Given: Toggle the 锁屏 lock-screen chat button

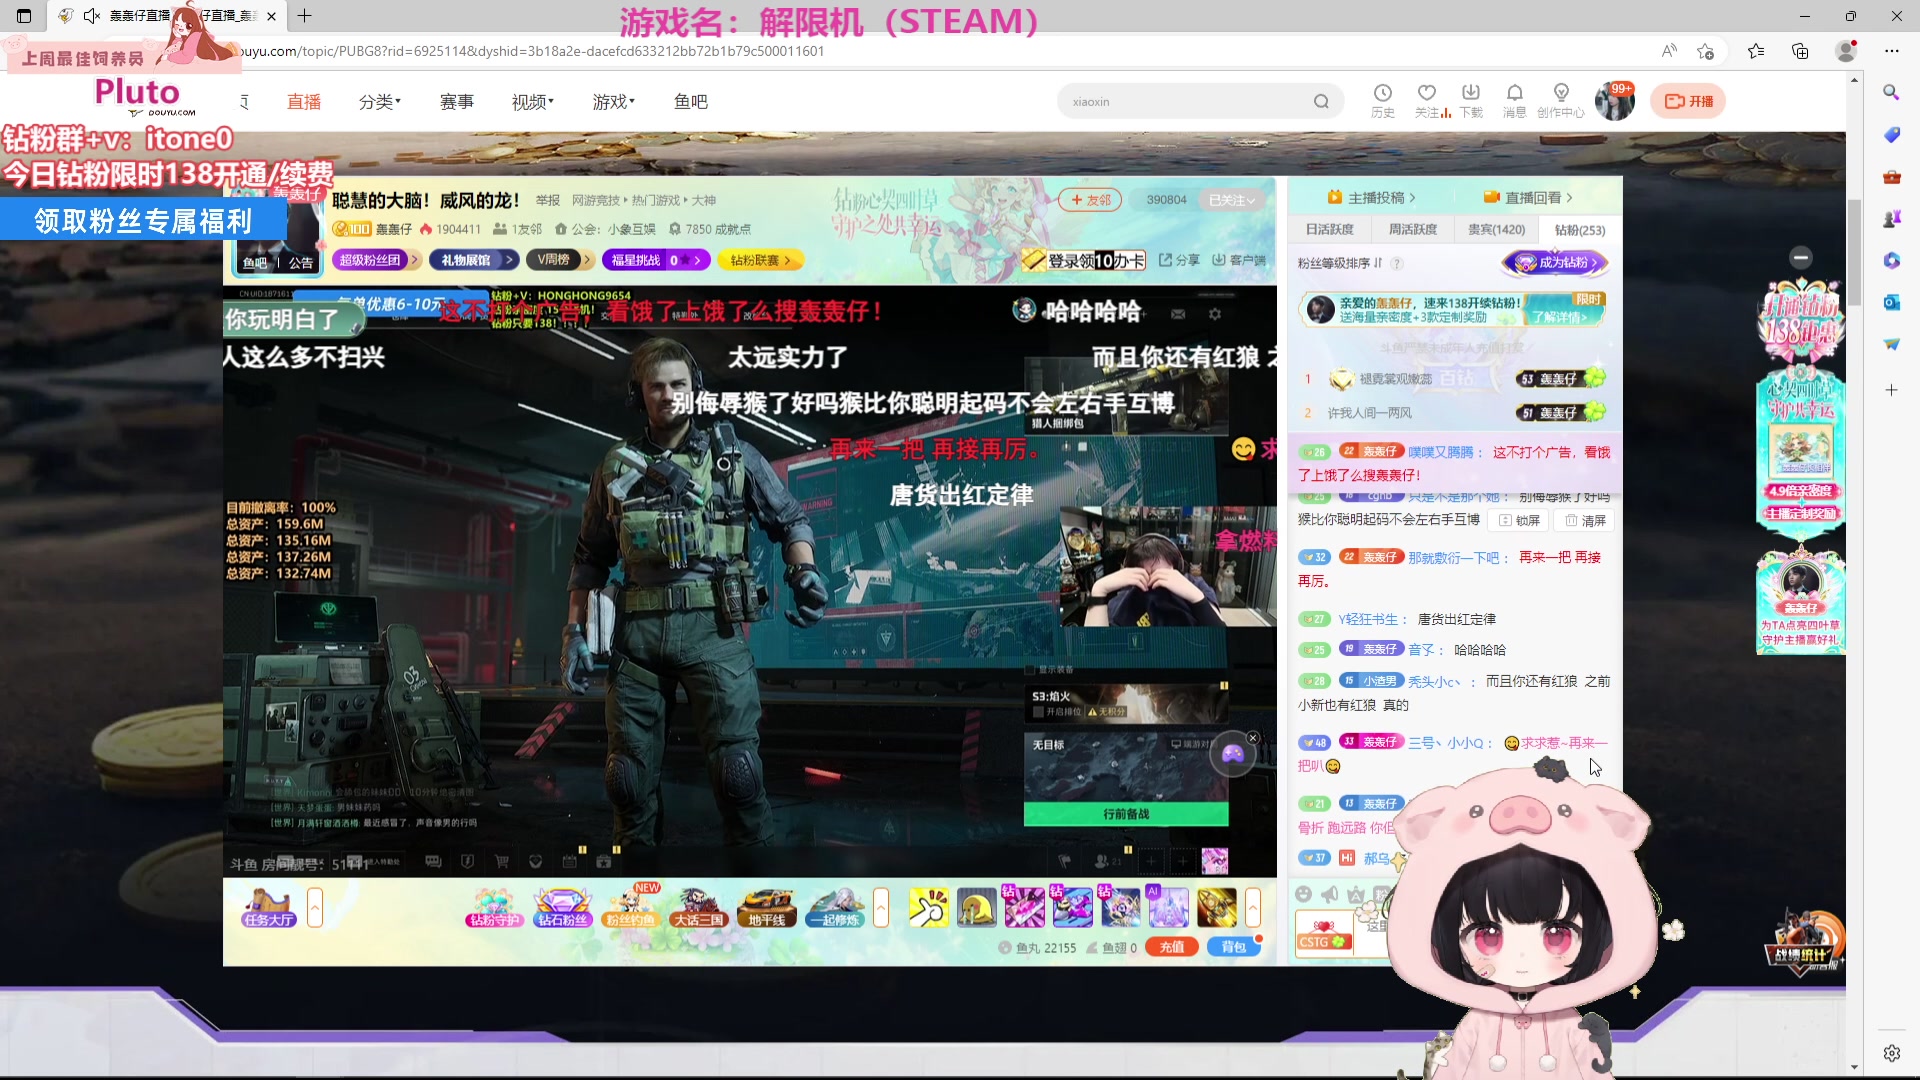Looking at the screenshot, I should point(1519,520).
